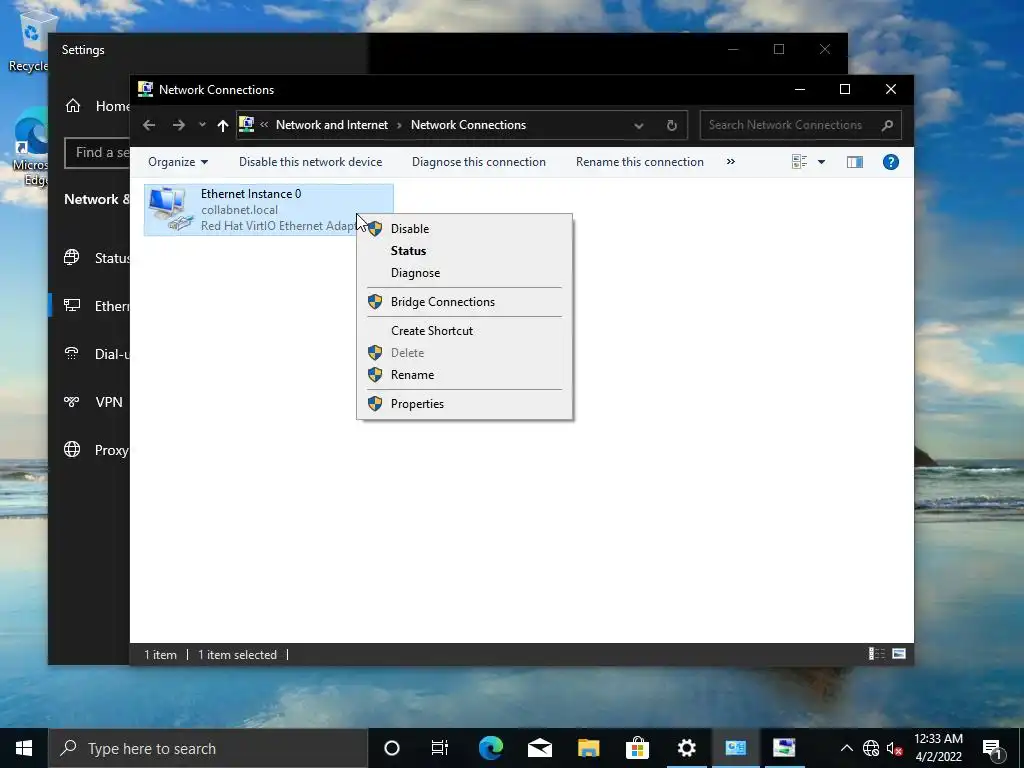Open Microsoft Store from the taskbar
The height and width of the screenshot is (768, 1024).
coord(637,748)
